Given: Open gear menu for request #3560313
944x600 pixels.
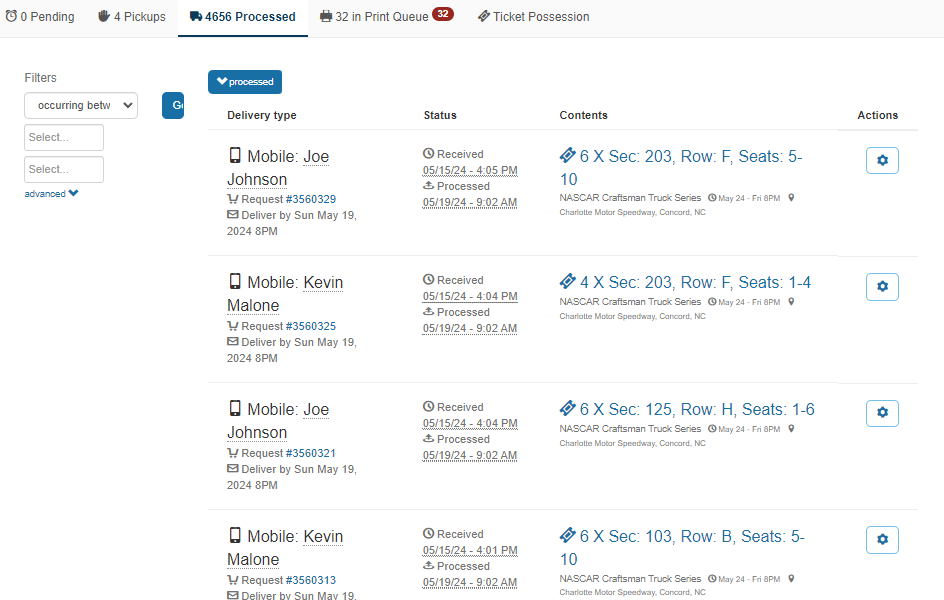Looking at the screenshot, I should tap(882, 540).
